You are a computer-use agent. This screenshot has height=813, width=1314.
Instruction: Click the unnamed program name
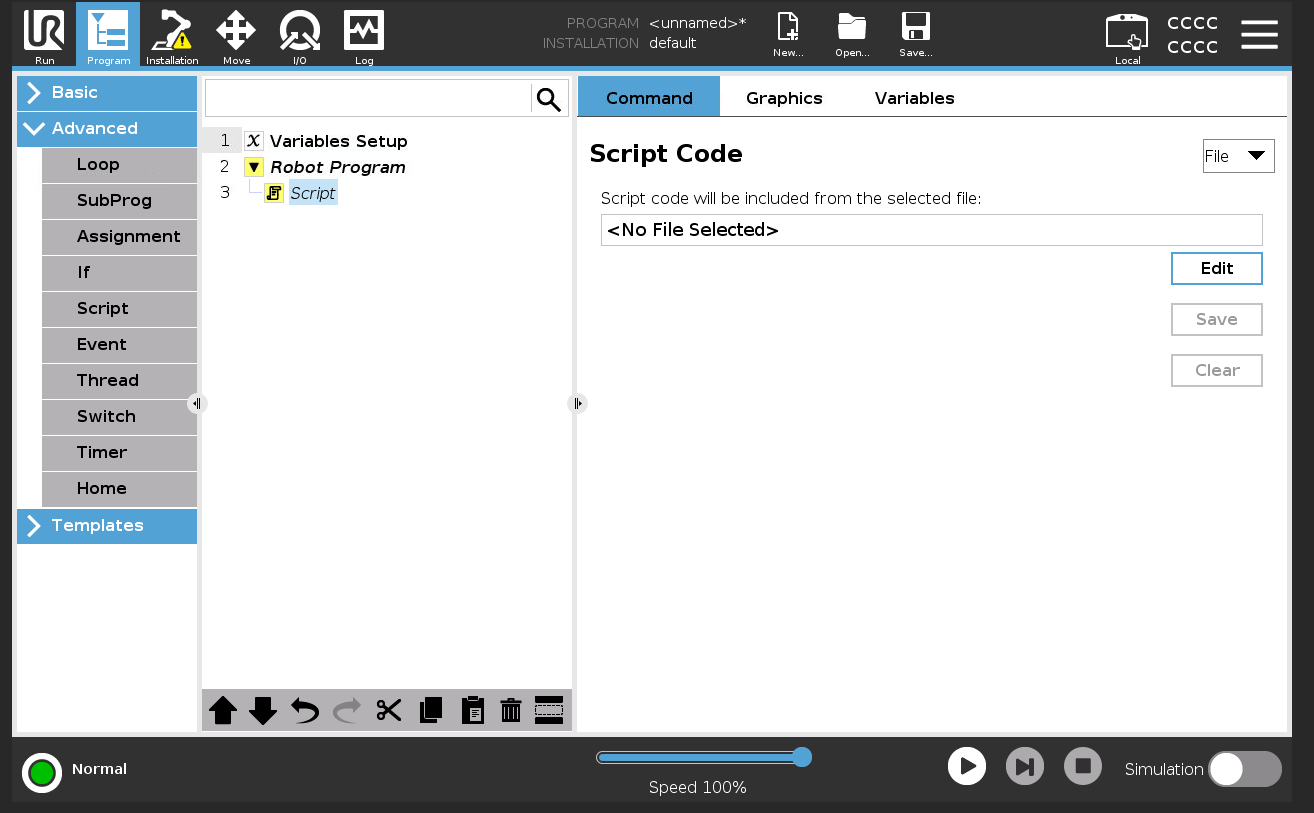[x=697, y=23]
